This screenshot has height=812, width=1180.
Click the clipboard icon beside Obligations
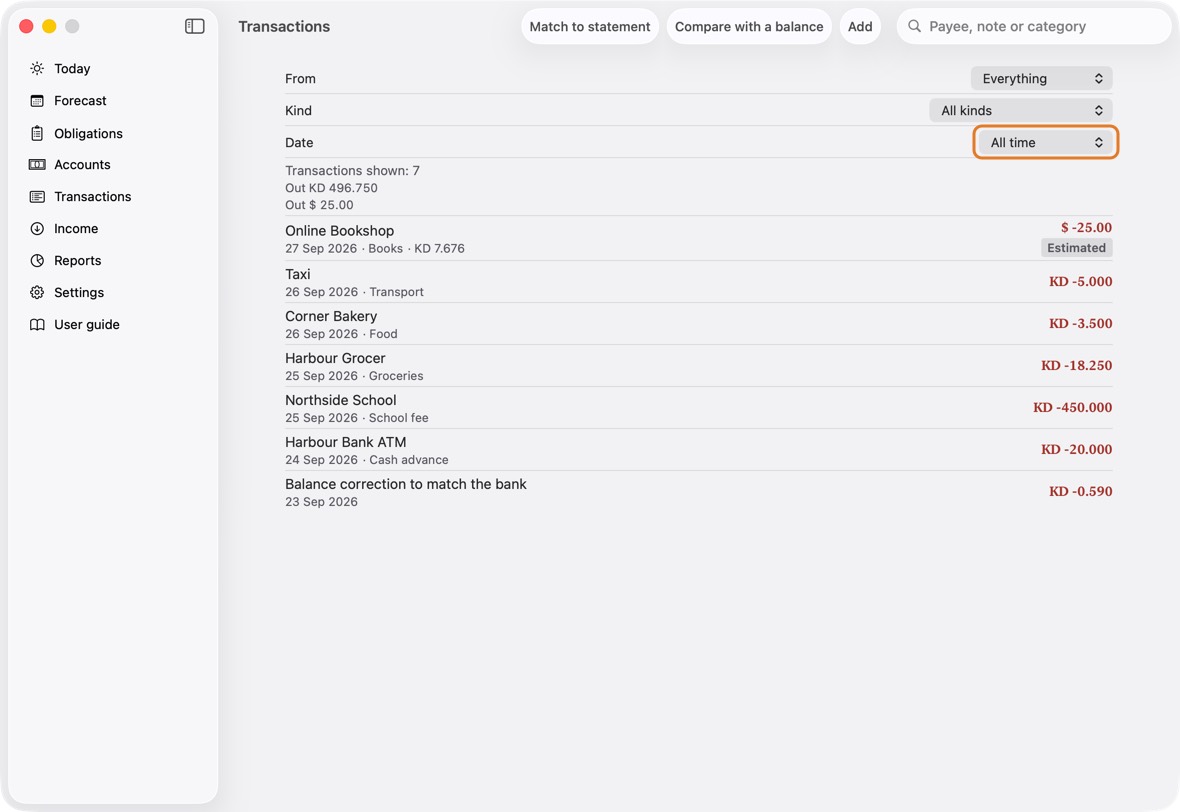pyautogui.click(x=37, y=133)
